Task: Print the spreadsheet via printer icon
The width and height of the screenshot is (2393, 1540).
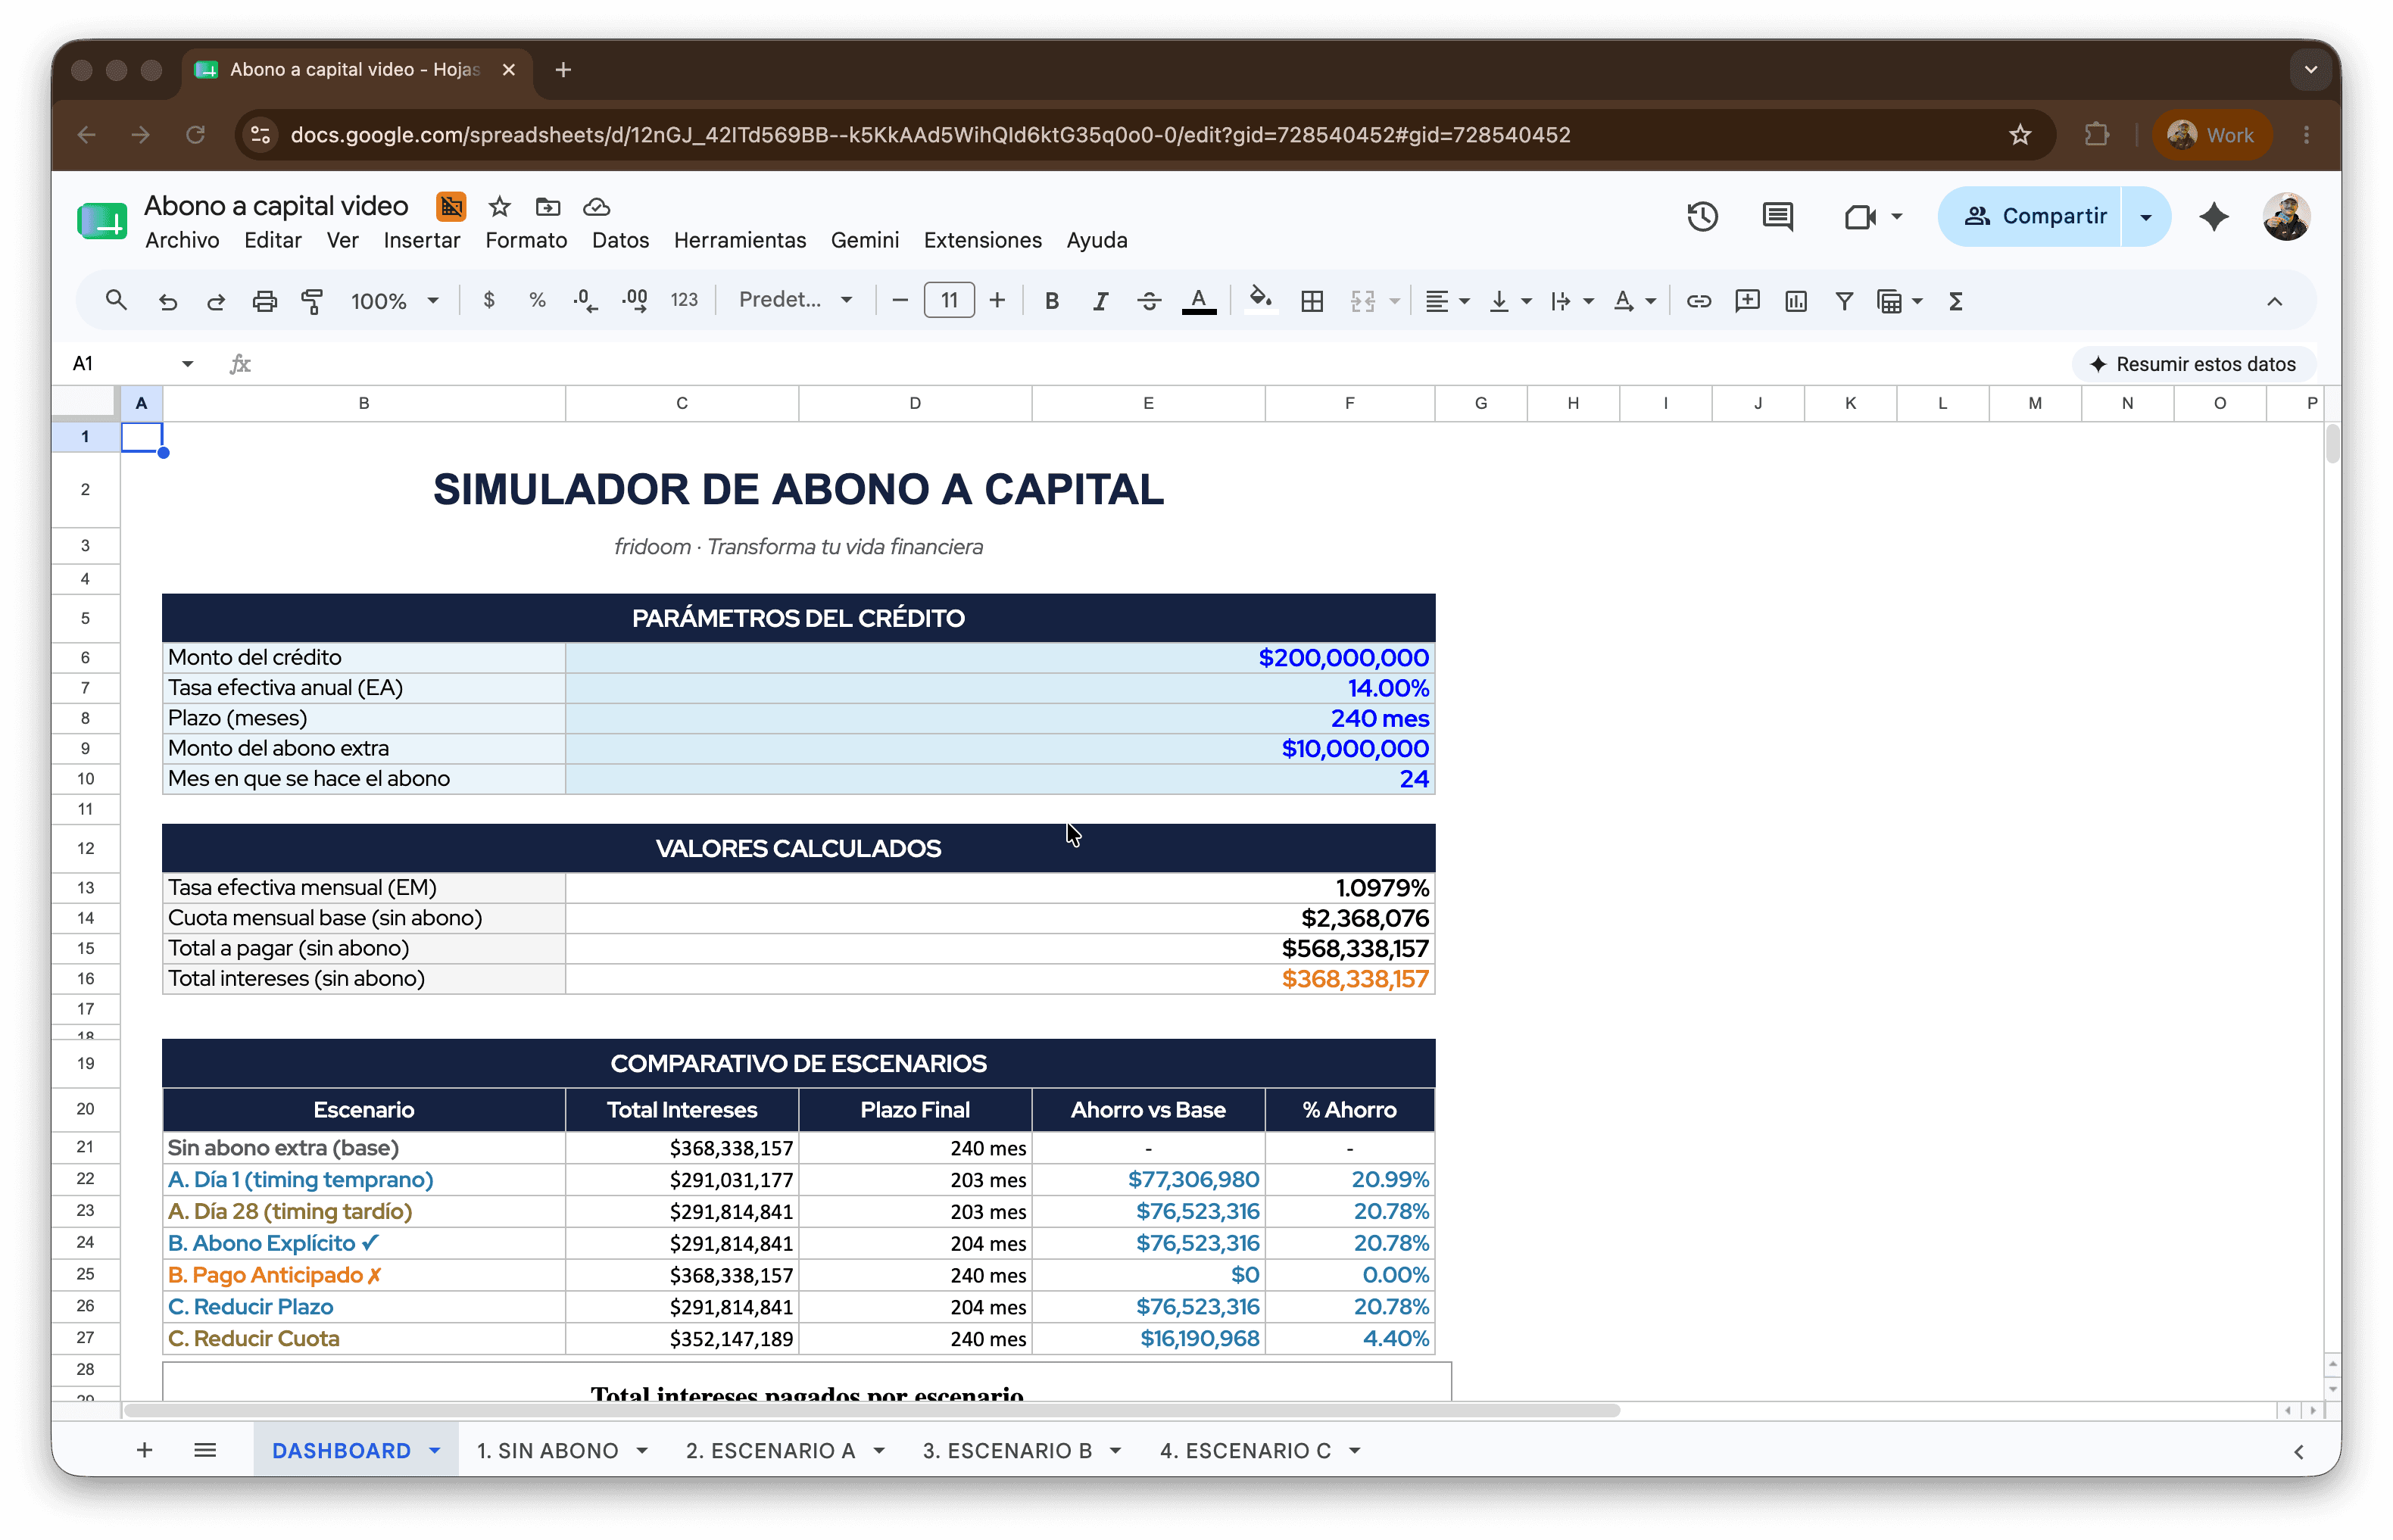Action: point(264,301)
